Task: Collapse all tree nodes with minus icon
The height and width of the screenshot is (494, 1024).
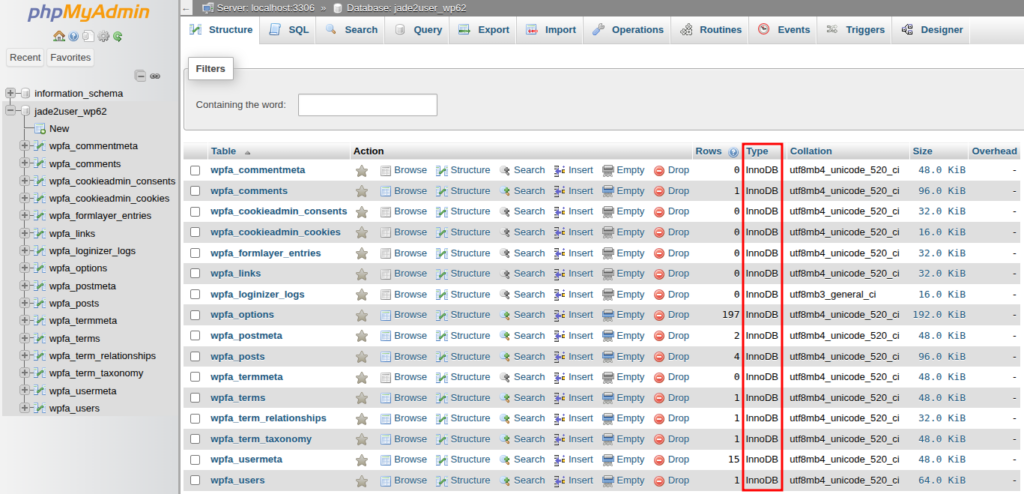Action: tap(140, 76)
